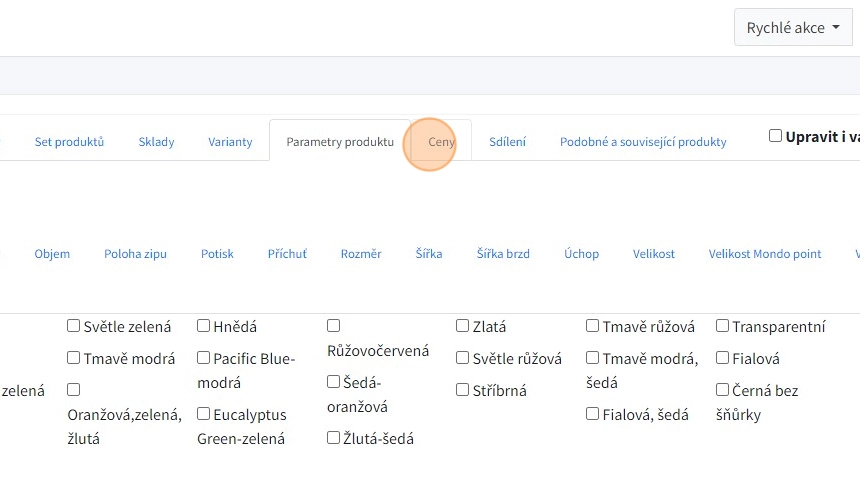Select the Šířka brzd parameter link
This screenshot has height=480, width=860.
point(503,254)
